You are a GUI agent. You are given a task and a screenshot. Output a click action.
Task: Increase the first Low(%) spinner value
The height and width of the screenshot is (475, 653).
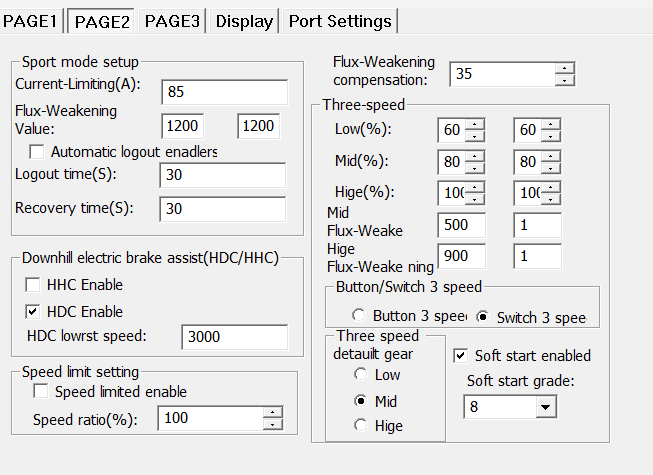(x=475, y=124)
